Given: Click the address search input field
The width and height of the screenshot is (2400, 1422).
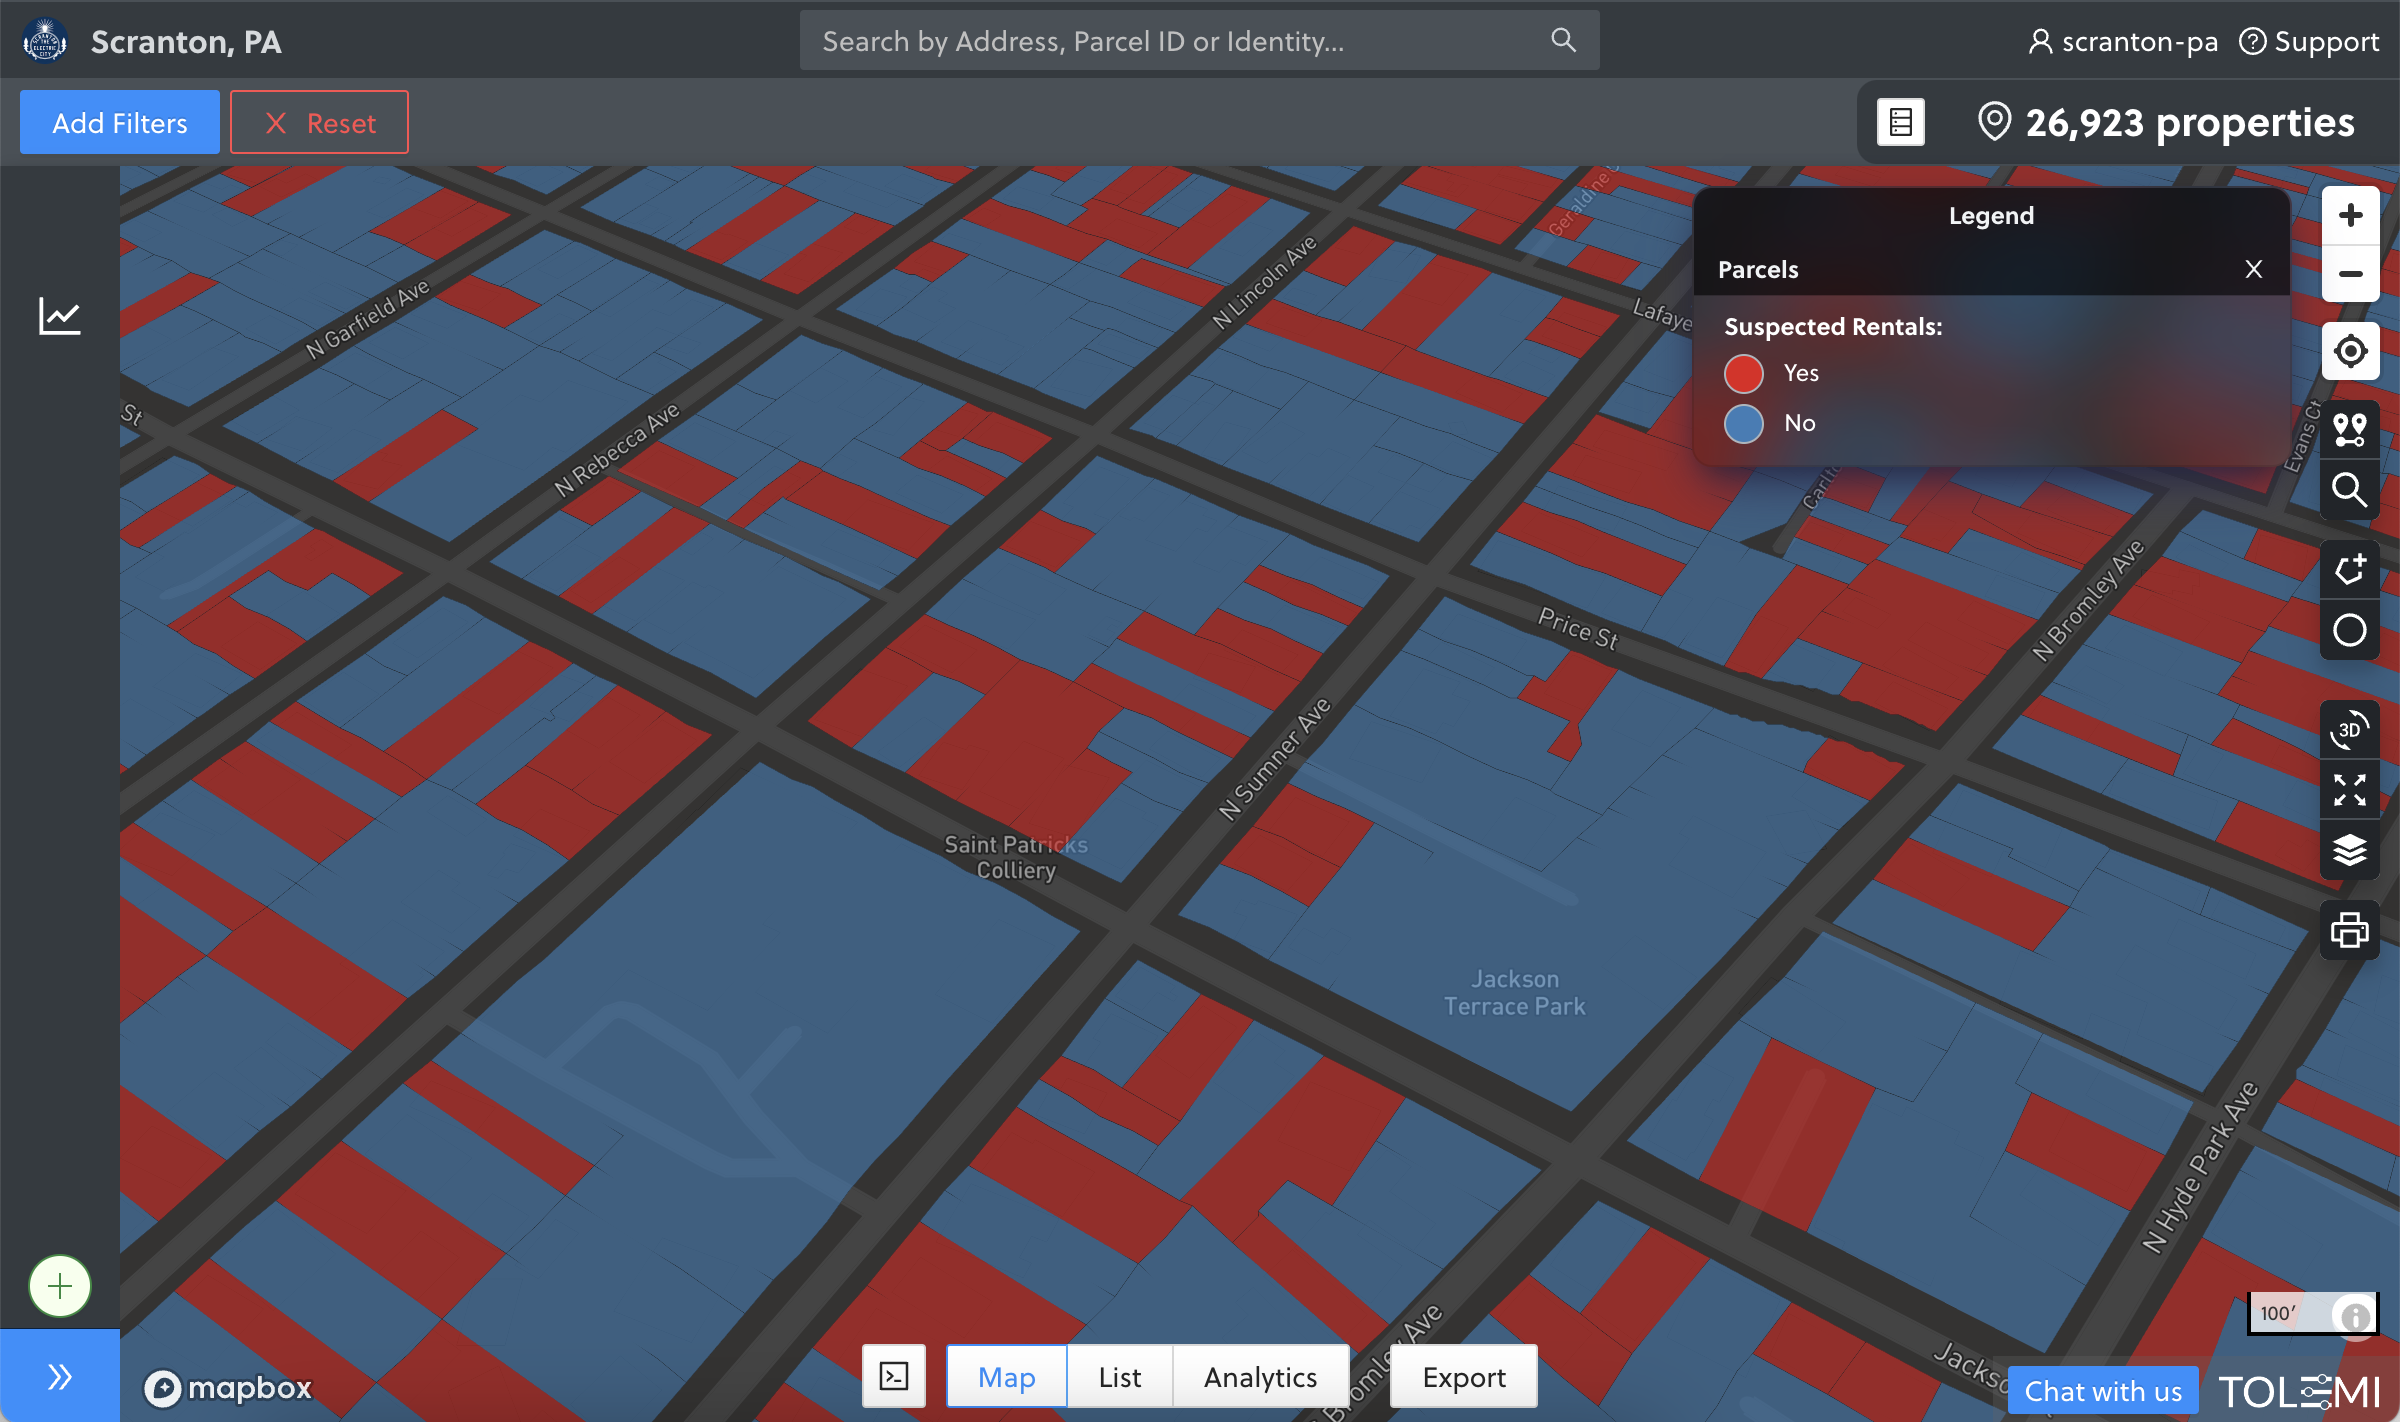Looking at the screenshot, I should pos(1180,41).
